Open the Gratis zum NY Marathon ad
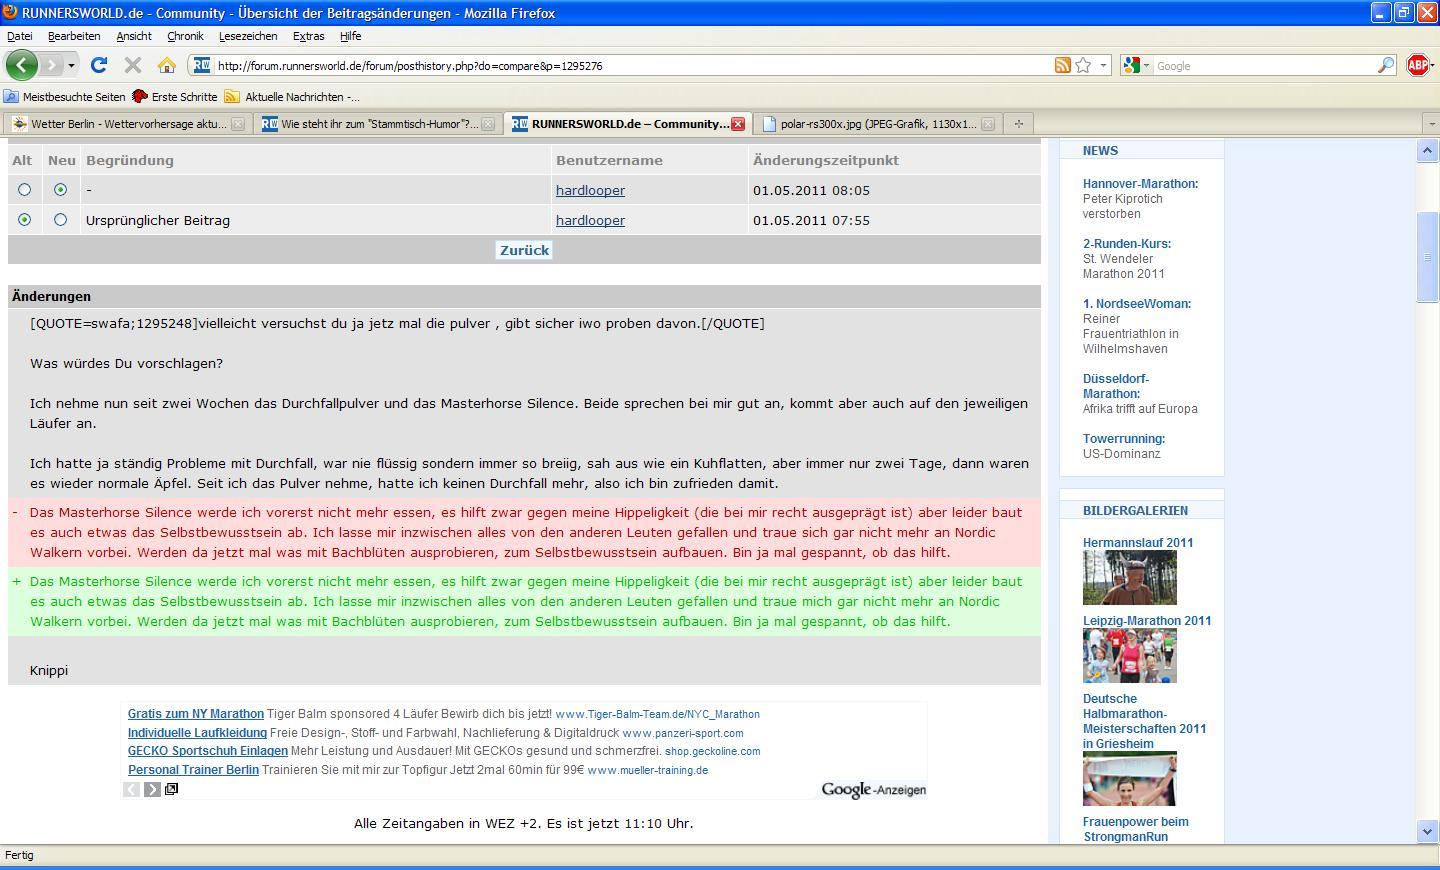1440x870 pixels. tap(196, 714)
